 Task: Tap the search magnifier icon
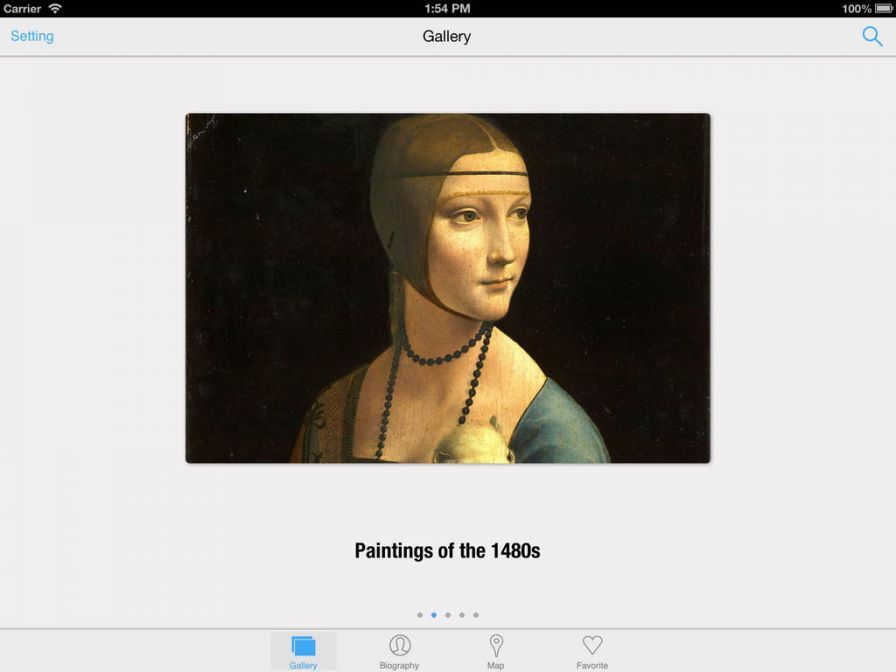[x=872, y=37]
